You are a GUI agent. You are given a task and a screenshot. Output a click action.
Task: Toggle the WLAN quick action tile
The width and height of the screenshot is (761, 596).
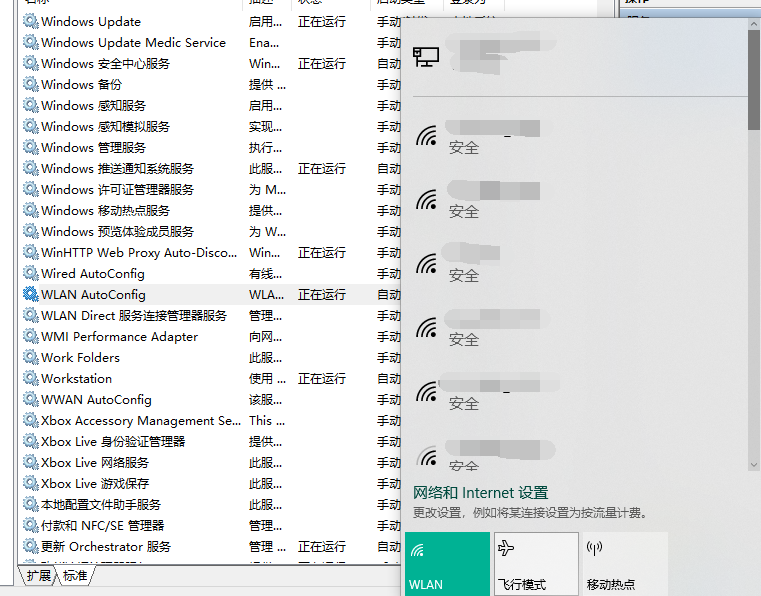click(447, 563)
